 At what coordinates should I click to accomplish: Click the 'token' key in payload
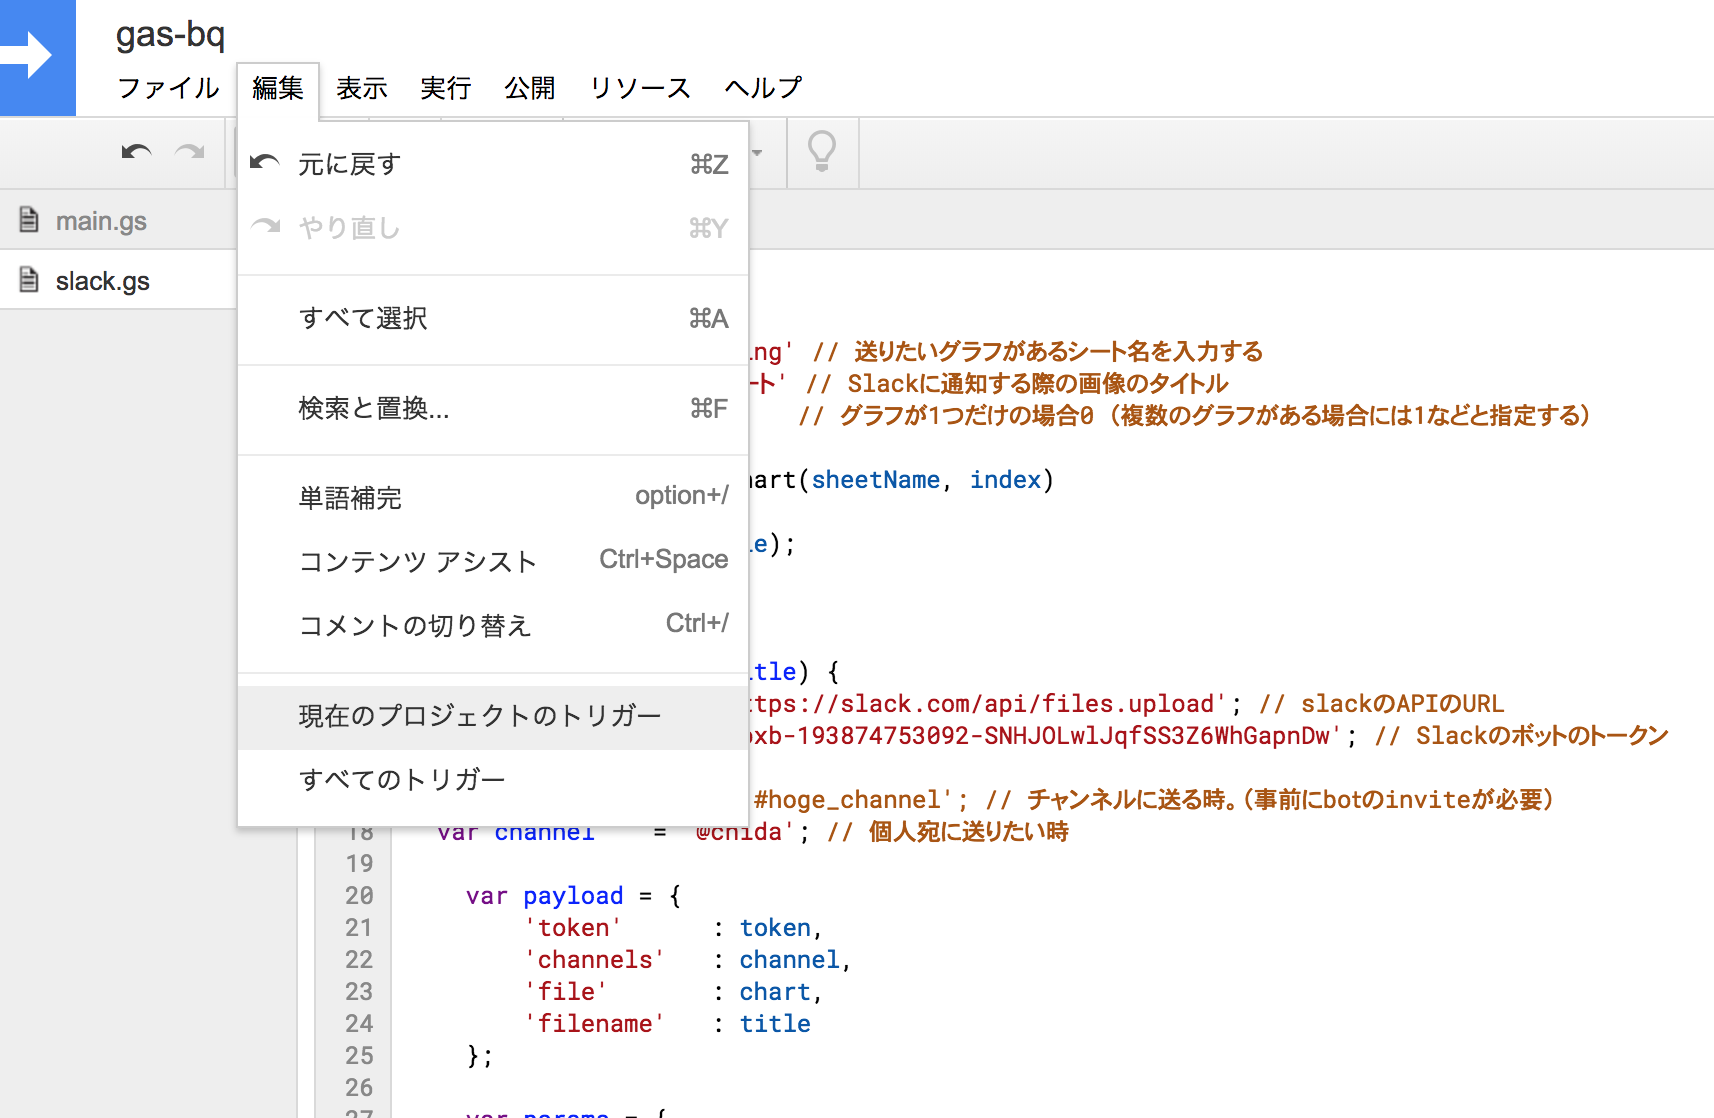pos(573,928)
